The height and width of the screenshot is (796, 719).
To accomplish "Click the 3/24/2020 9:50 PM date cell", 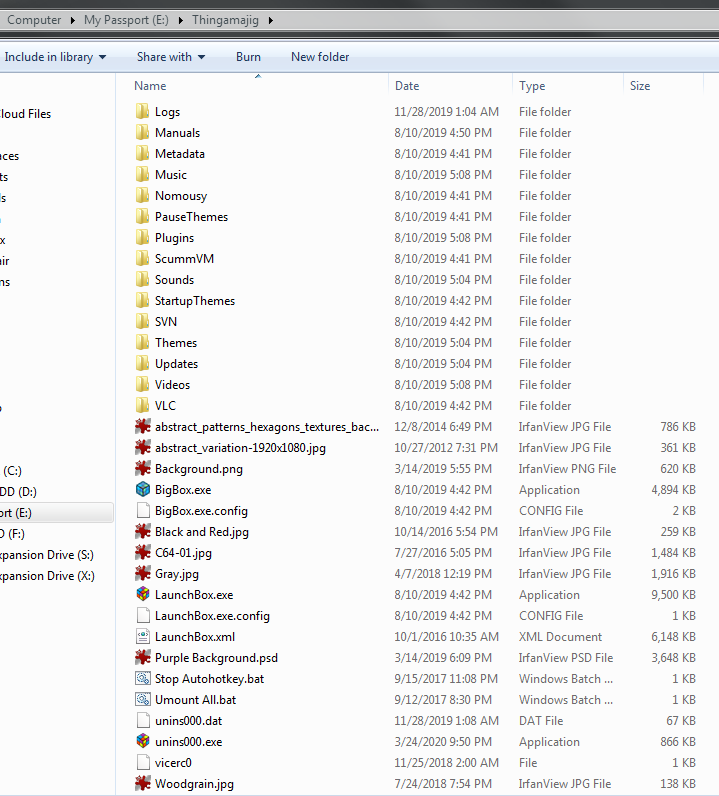I will [x=443, y=742].
